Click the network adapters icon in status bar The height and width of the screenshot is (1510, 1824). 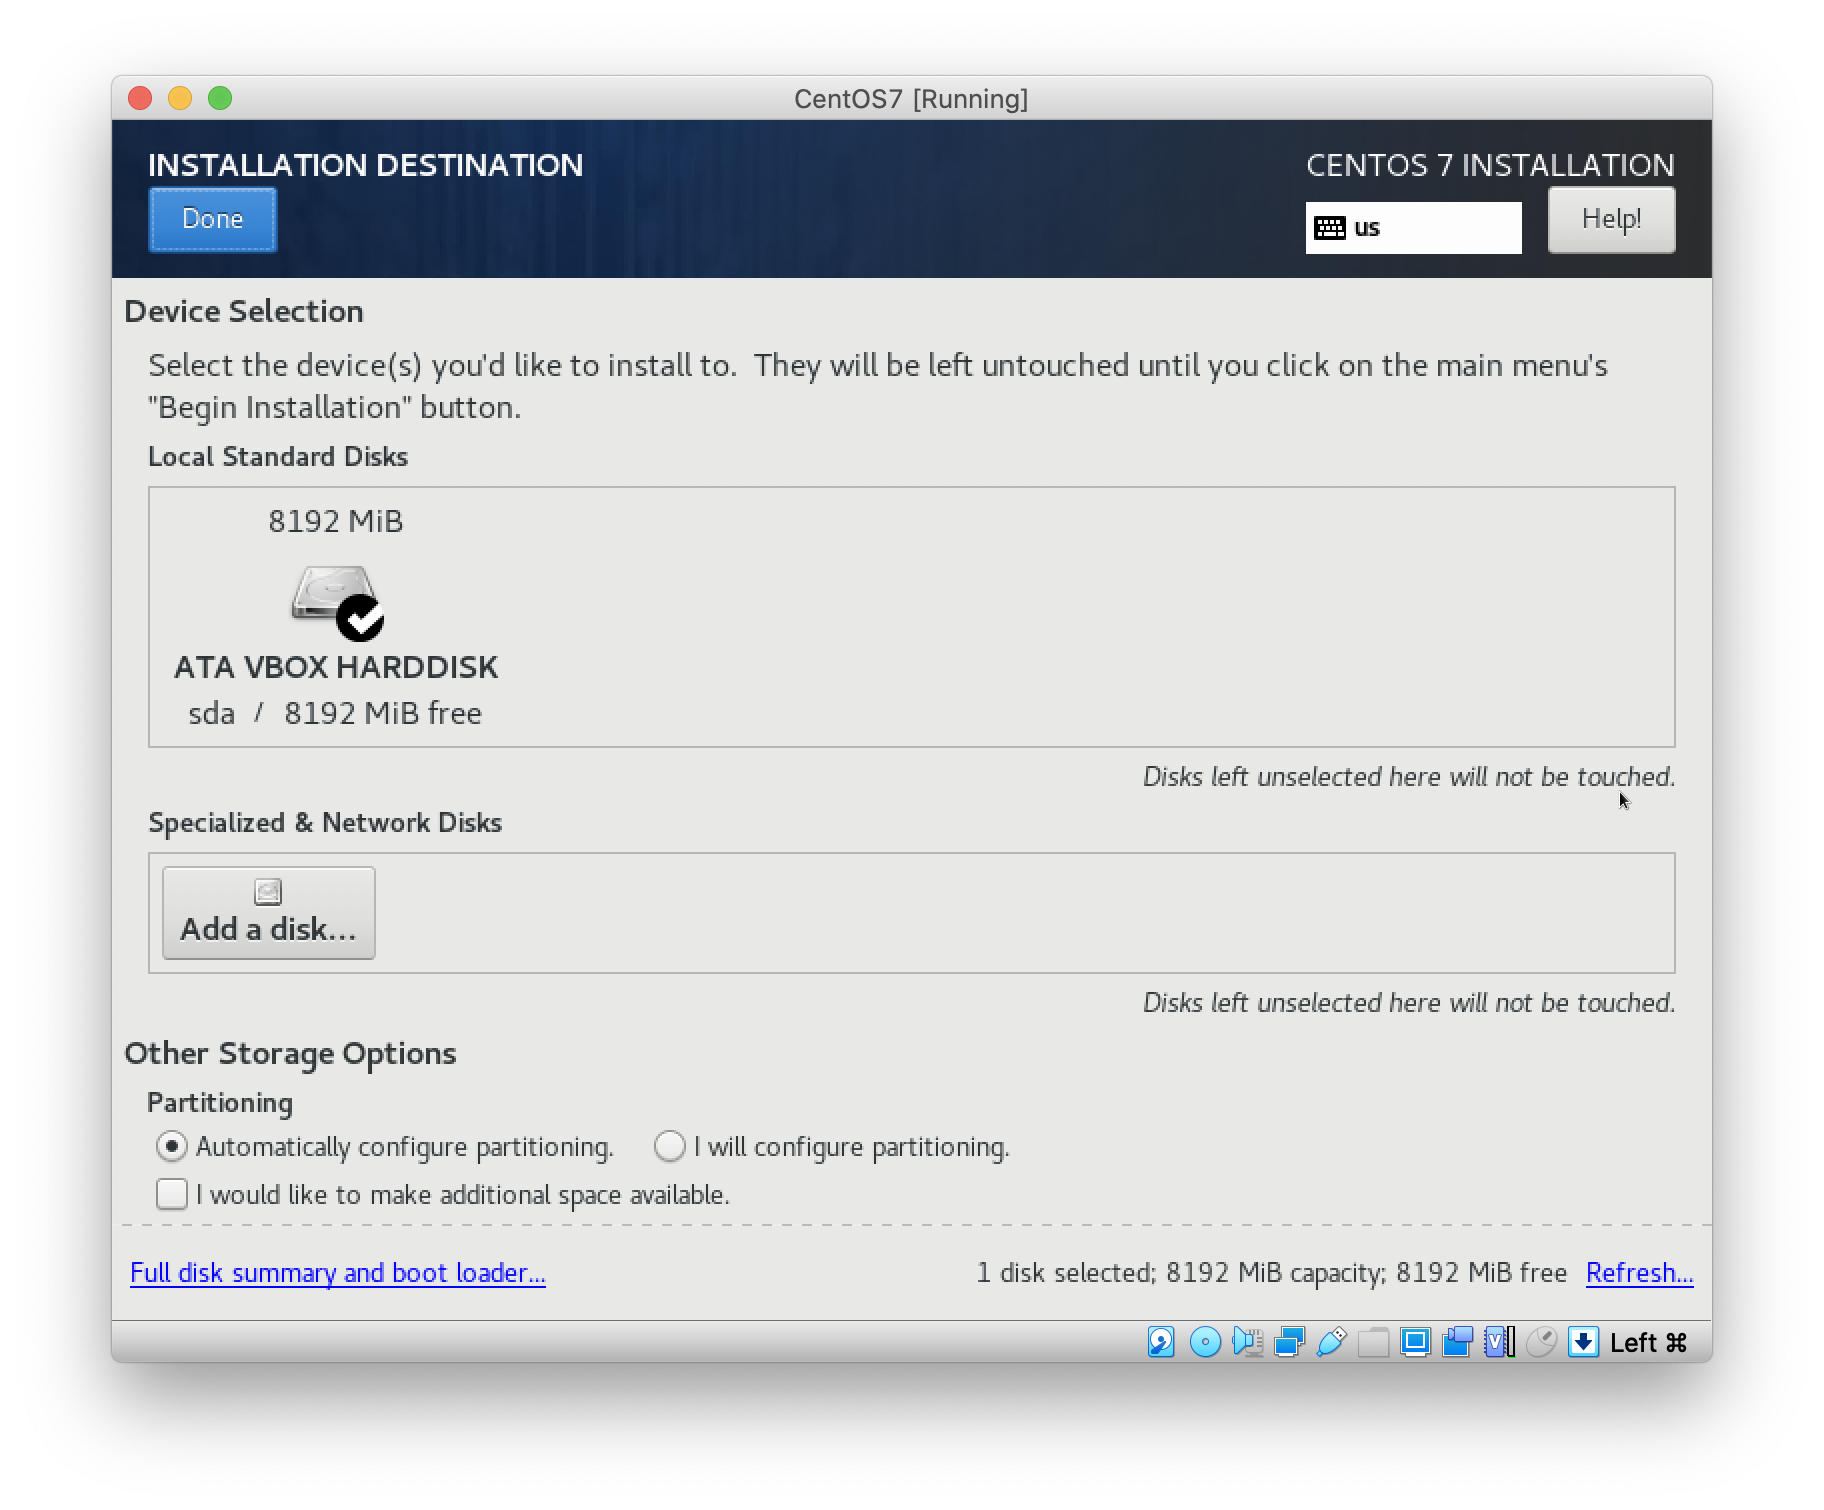(1289, 1342)
